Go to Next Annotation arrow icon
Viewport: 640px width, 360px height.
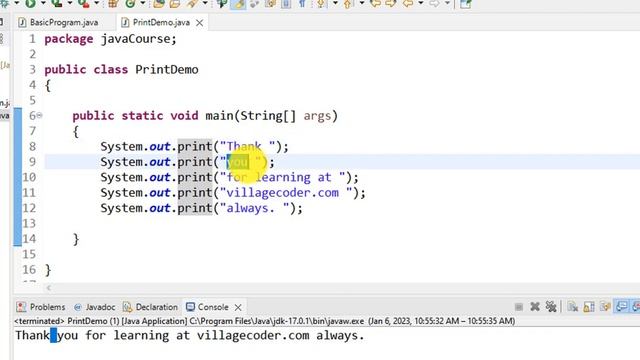pos(320,4)
